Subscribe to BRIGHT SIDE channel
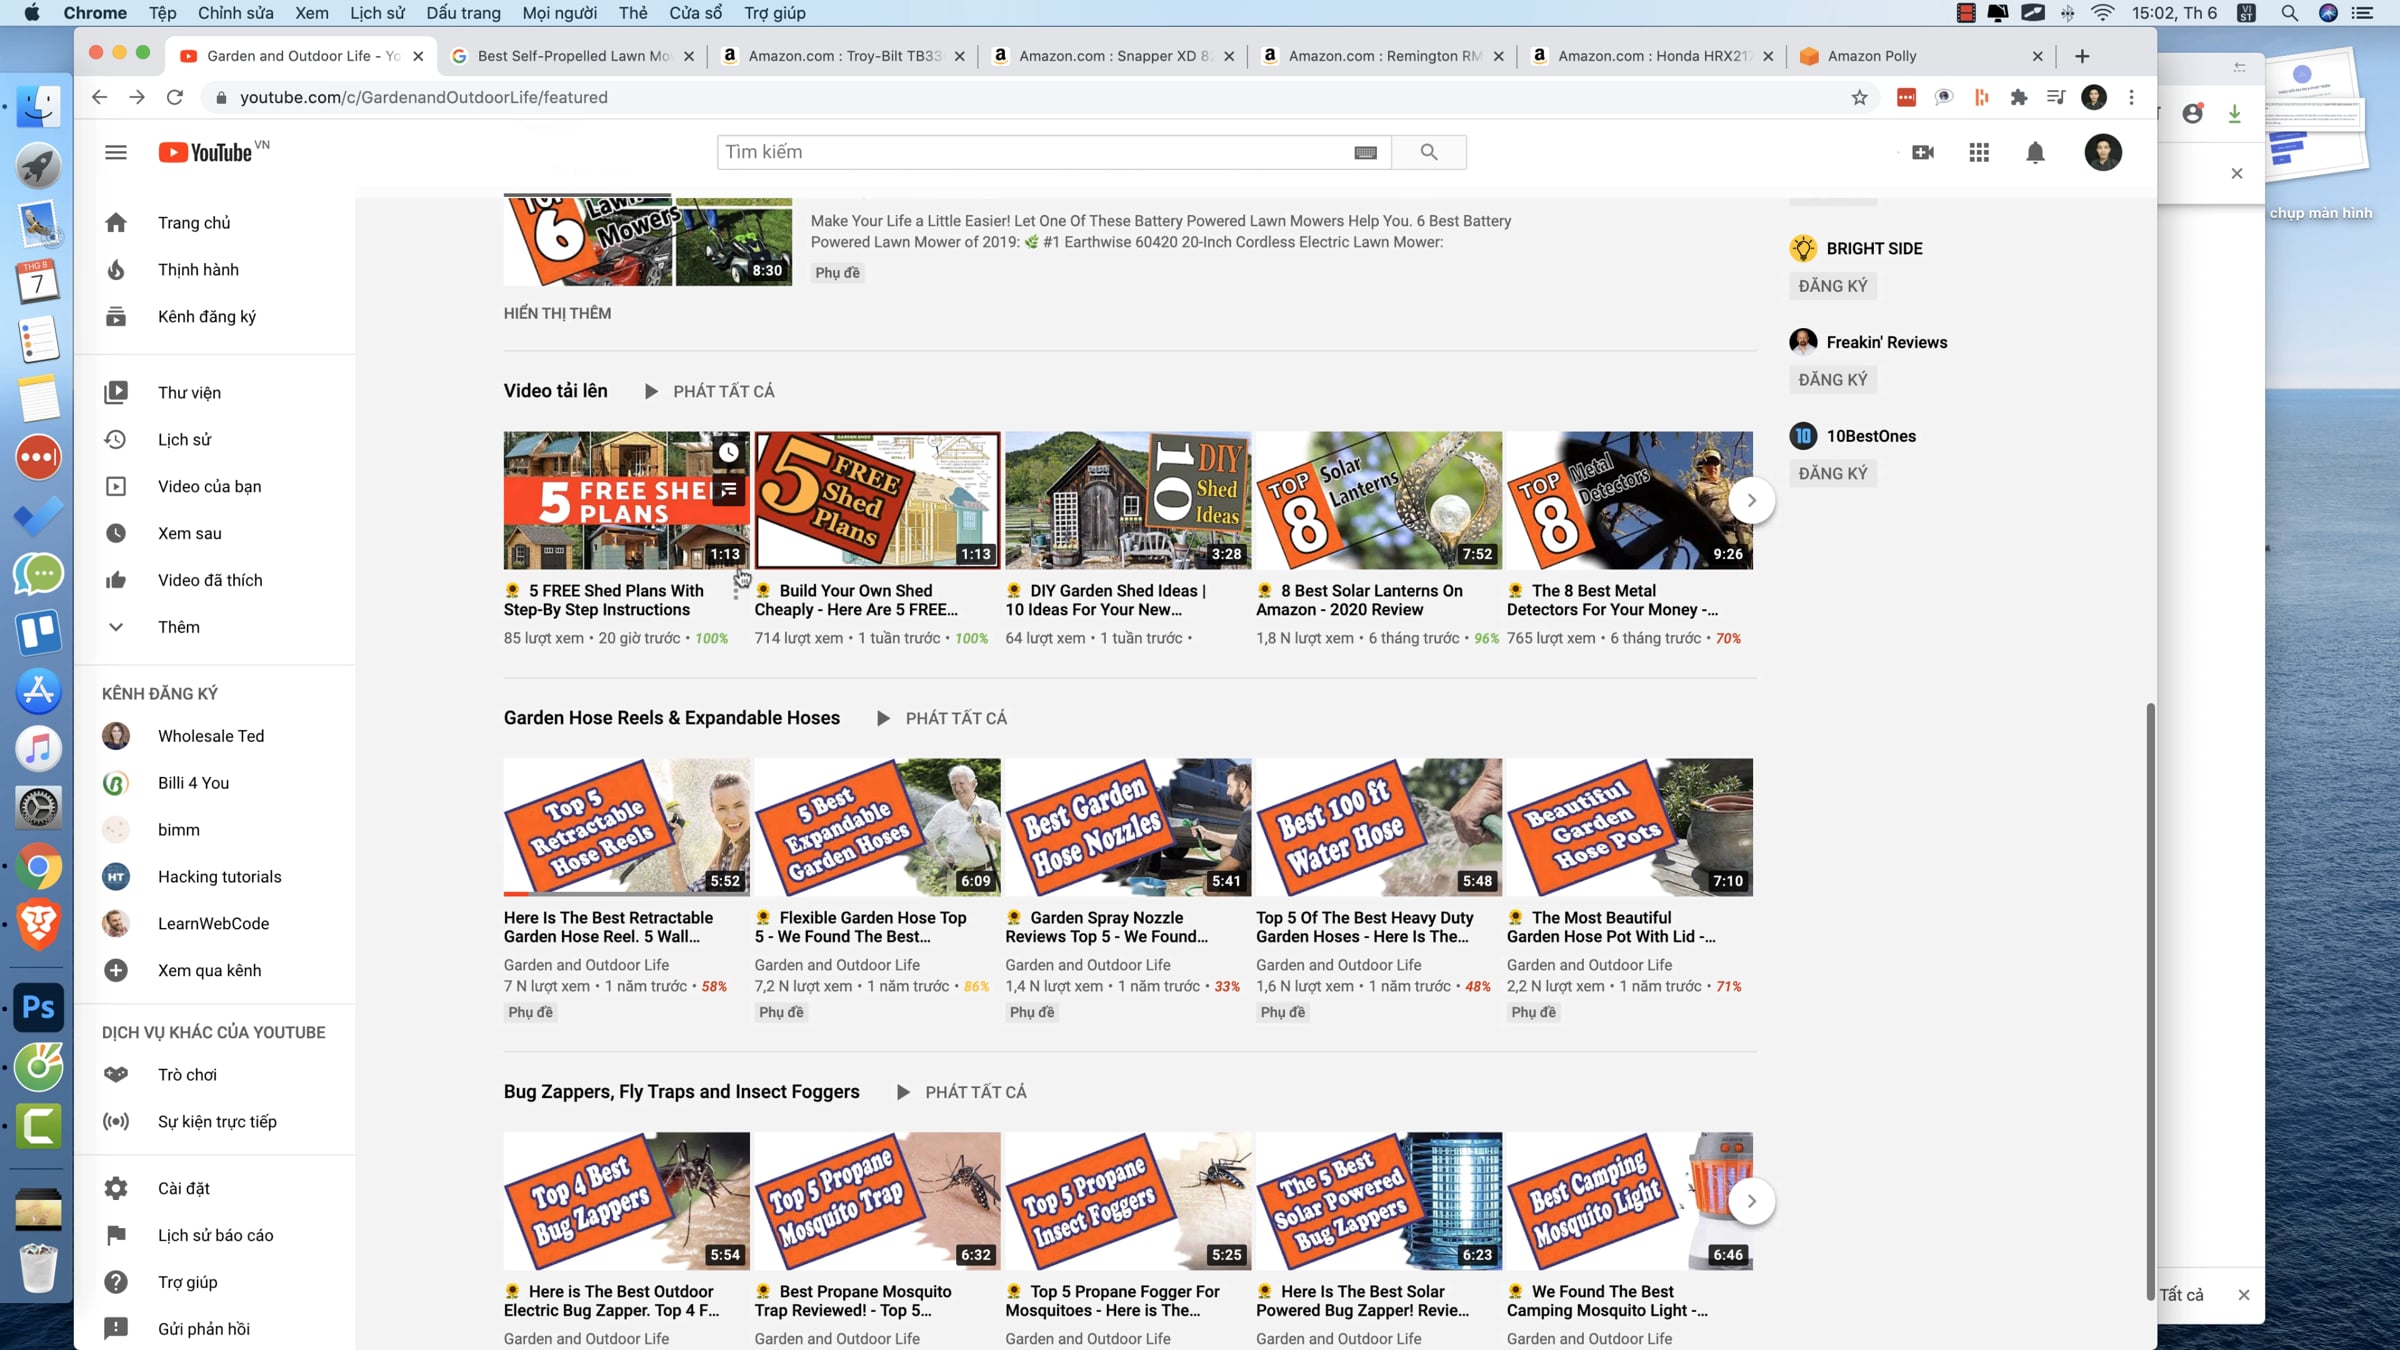The height and width of the screenshot is (1350, 2400). click(x=1832, y=286)
